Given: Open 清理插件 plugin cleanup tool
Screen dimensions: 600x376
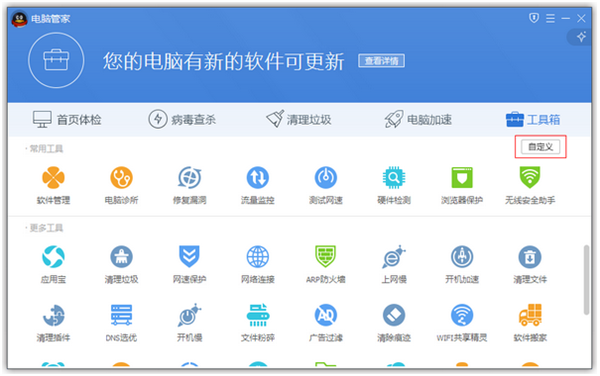Looking at the screenshot, I should click(53, 323).
